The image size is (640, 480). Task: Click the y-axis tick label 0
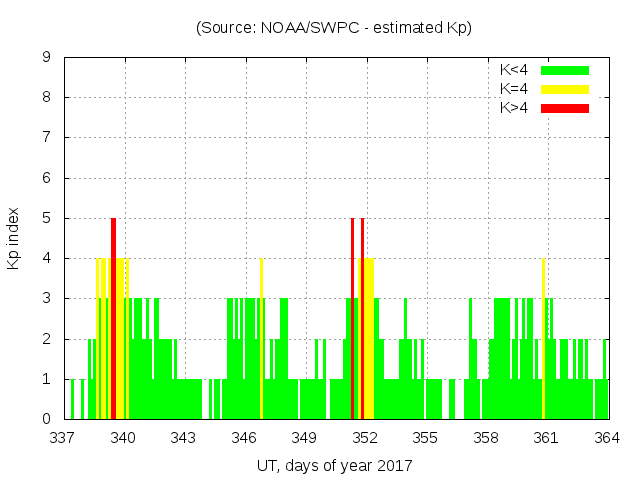point(47,419)
